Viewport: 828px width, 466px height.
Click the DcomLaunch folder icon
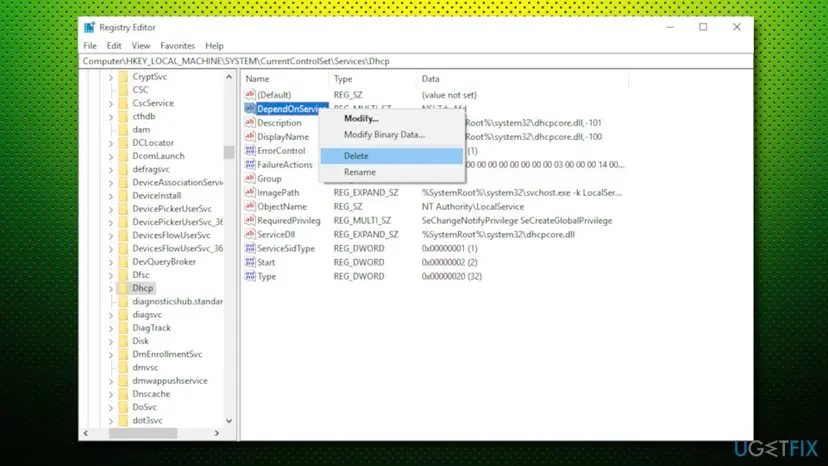pos(123,156)
